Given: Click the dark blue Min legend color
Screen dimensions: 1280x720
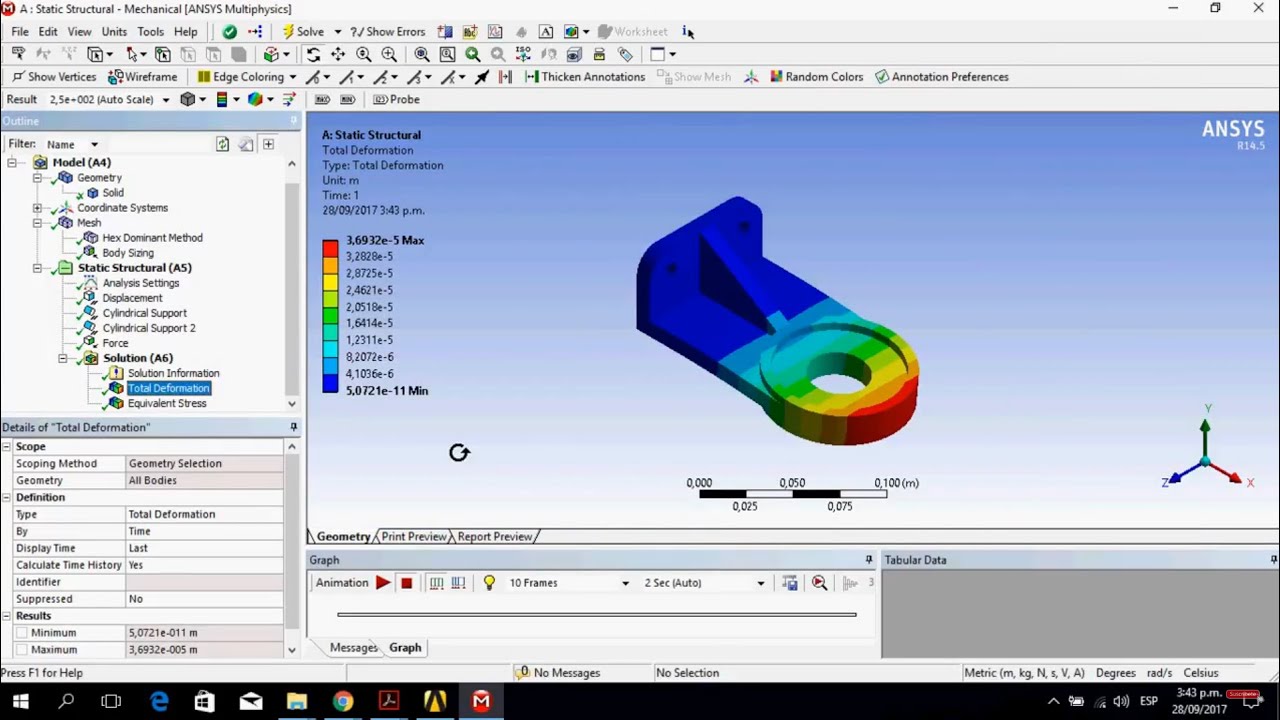Looking at the screenshot, I should point(330,383).
